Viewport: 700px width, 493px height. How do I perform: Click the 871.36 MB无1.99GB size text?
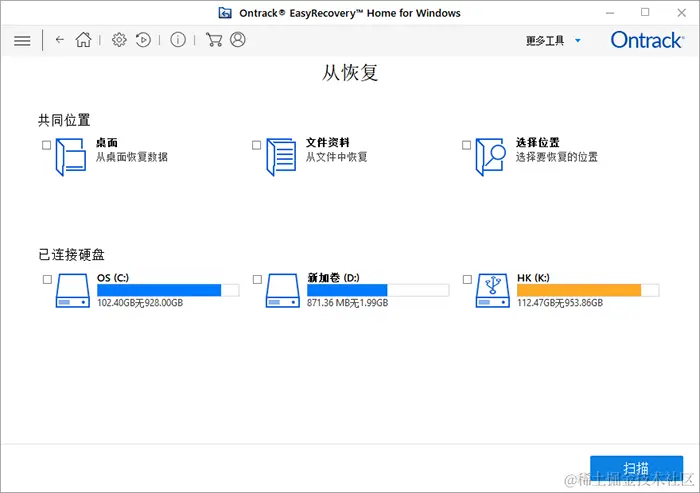click(347, 303)
